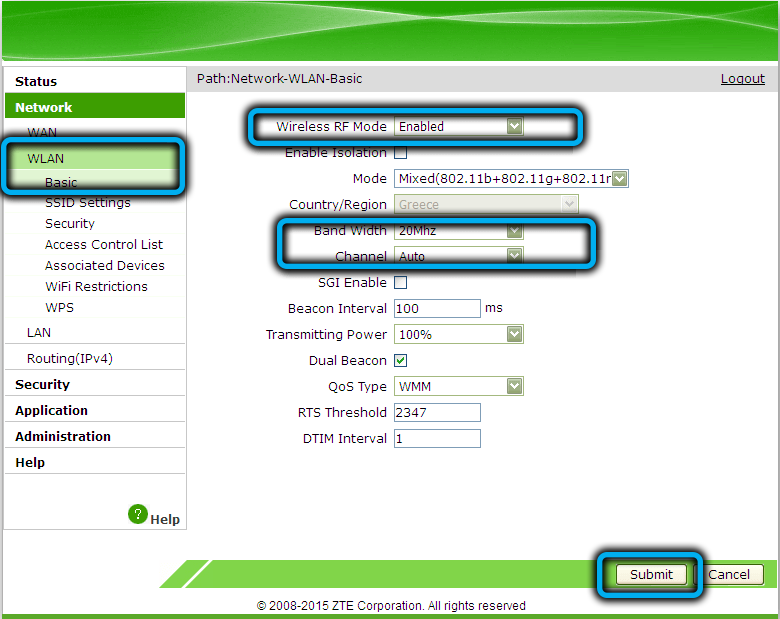Image resolution: width=780 pixels, height=619 pixels.
Task: Click the Wireless RF Mode label
Action: [331, 126]
